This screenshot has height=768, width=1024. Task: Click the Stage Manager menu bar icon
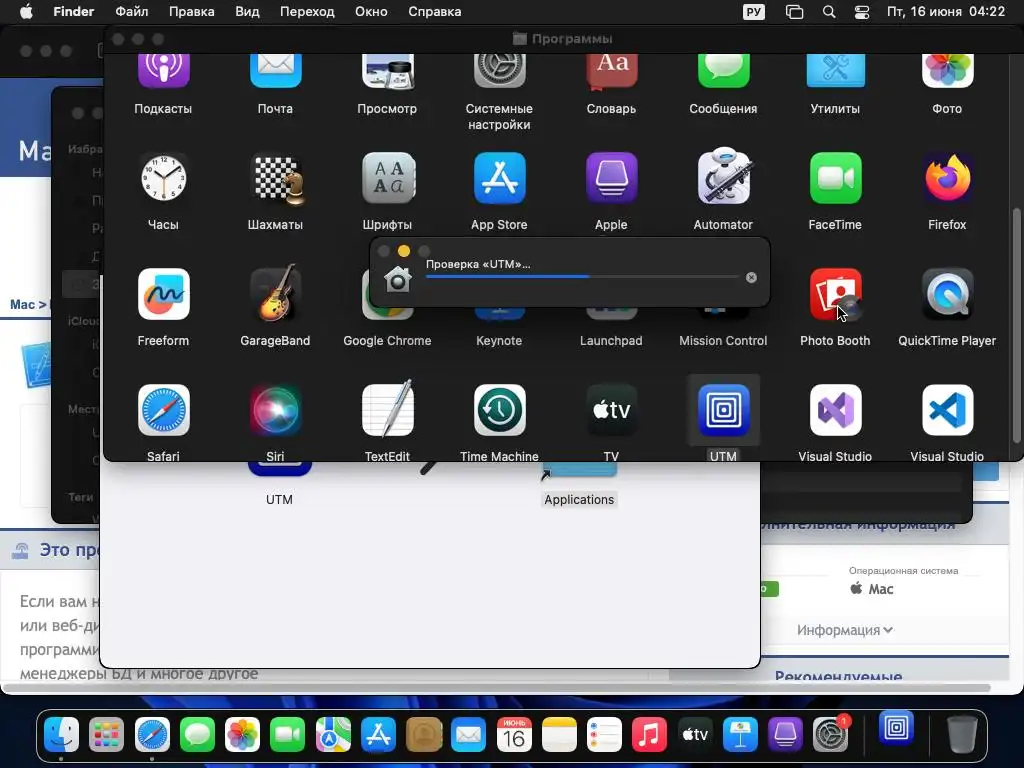click(x=794, y=12)
